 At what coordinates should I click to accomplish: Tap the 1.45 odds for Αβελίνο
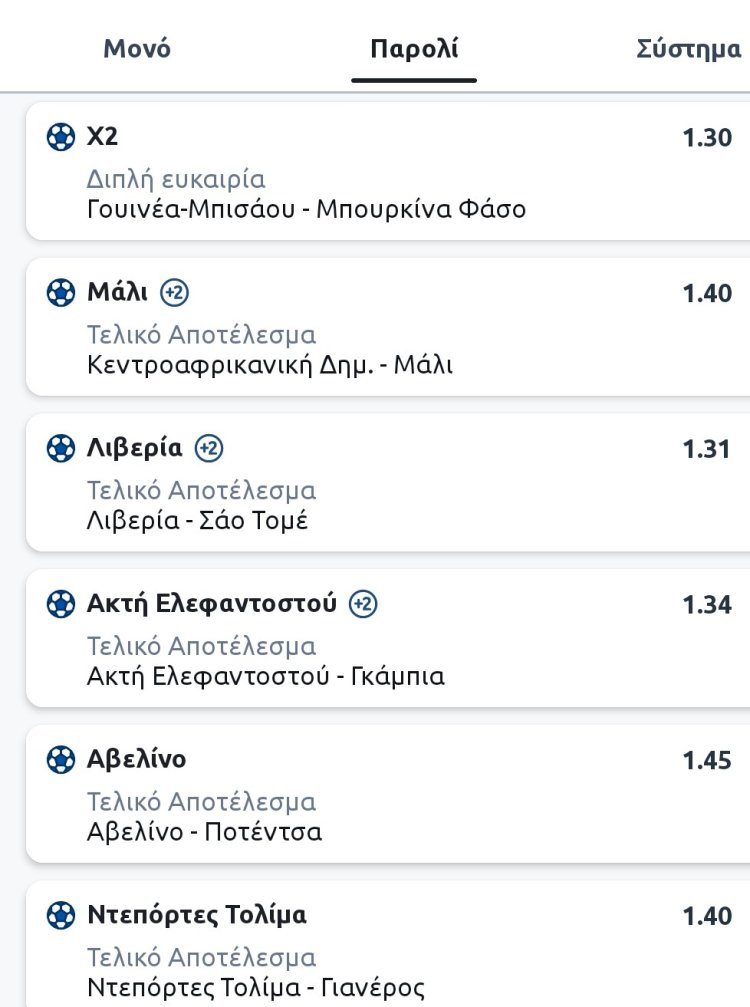click(707, 760)
